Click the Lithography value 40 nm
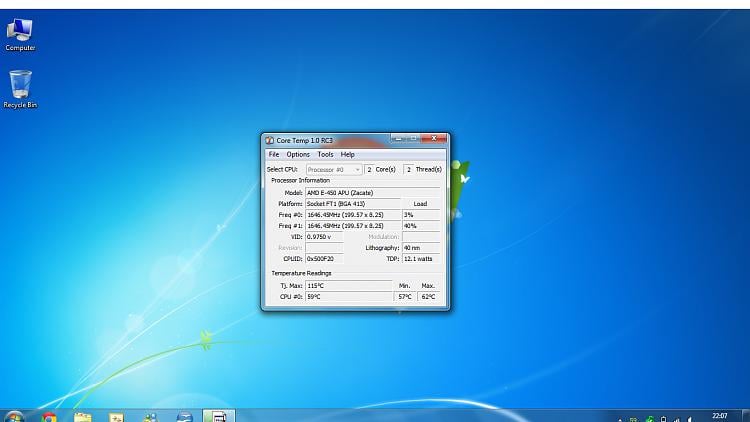750x422 pixels. [421, 248]
